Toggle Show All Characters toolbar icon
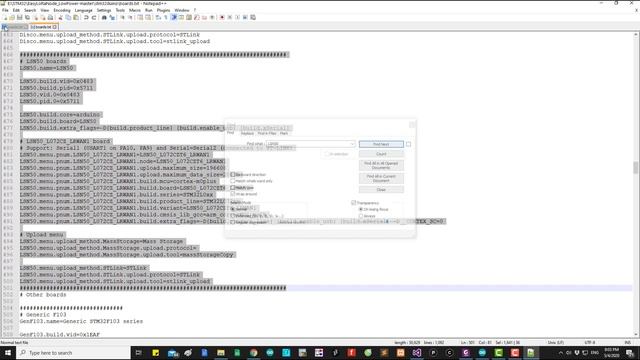640x360 pixels. (166, 18)
